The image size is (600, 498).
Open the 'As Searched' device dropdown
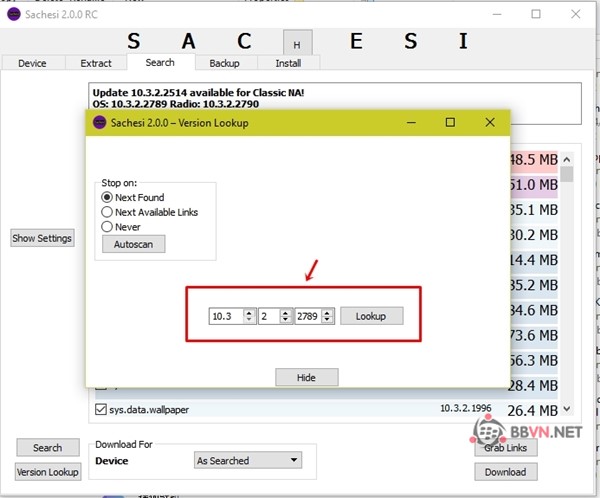pyautogui.click(x=247, y=460)
